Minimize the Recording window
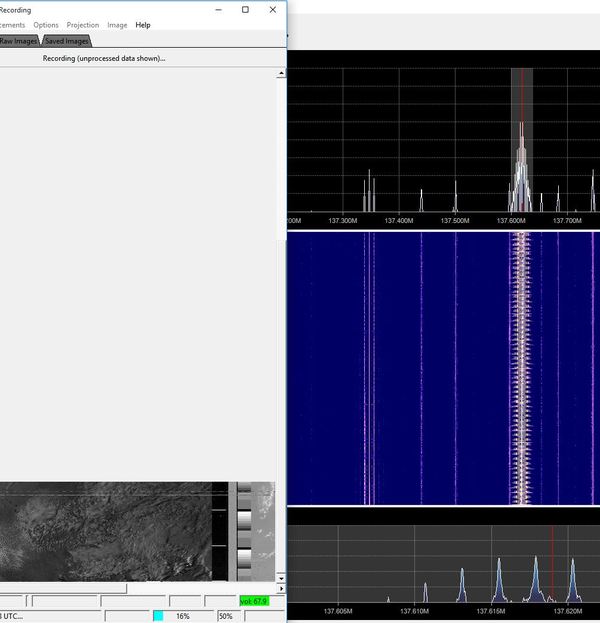 point(218,10)
